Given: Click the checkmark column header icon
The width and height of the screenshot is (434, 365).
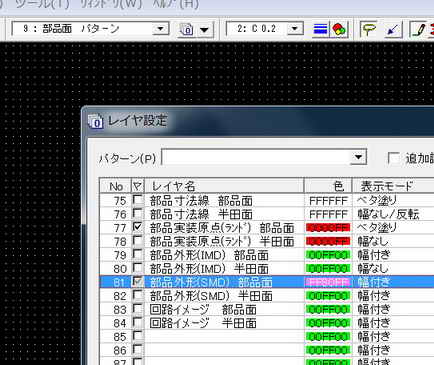Looking at the screenshot, I should coord(137,186).
